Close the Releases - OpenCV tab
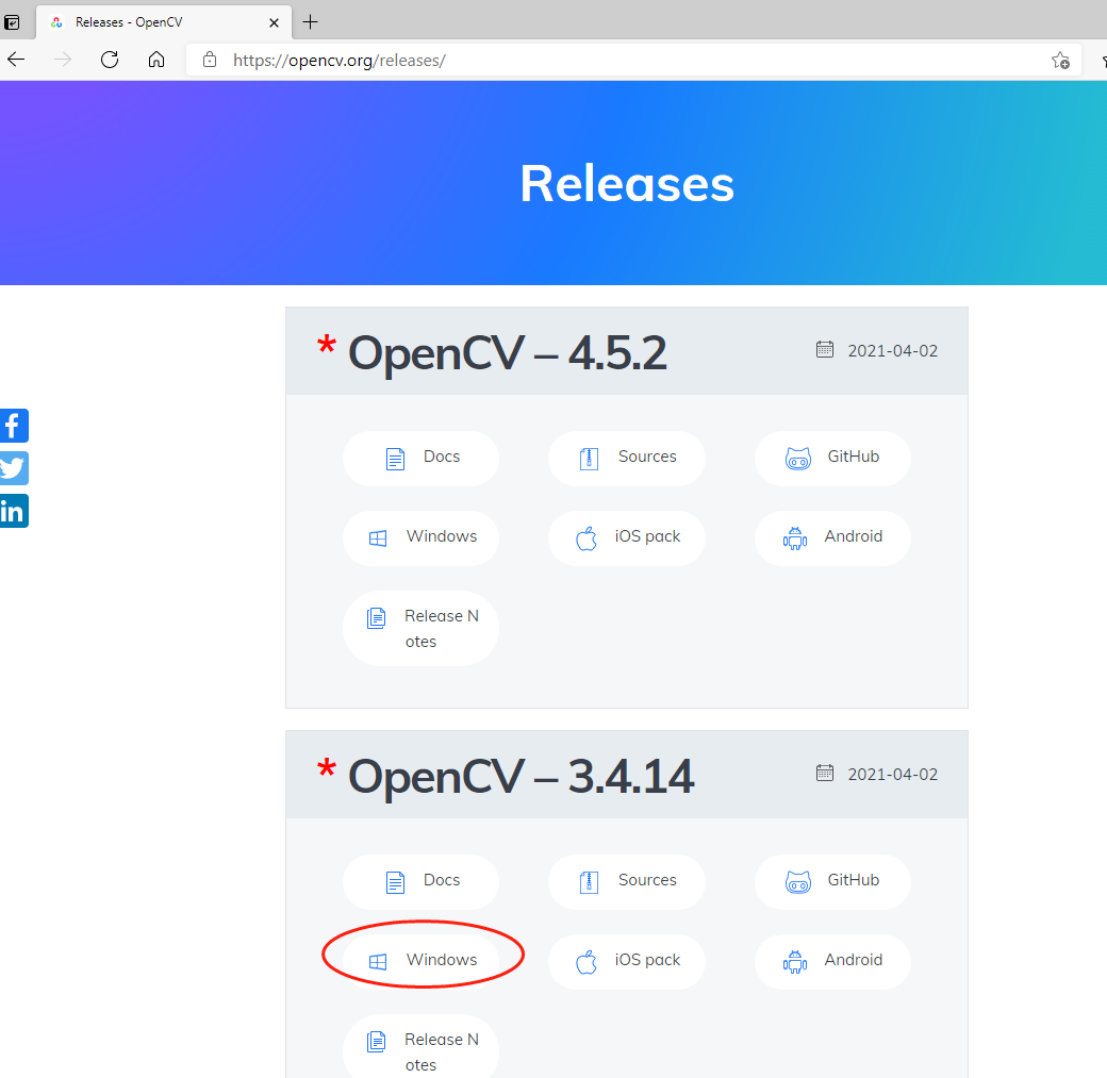1107x1078 pixels. pos(274,23)
